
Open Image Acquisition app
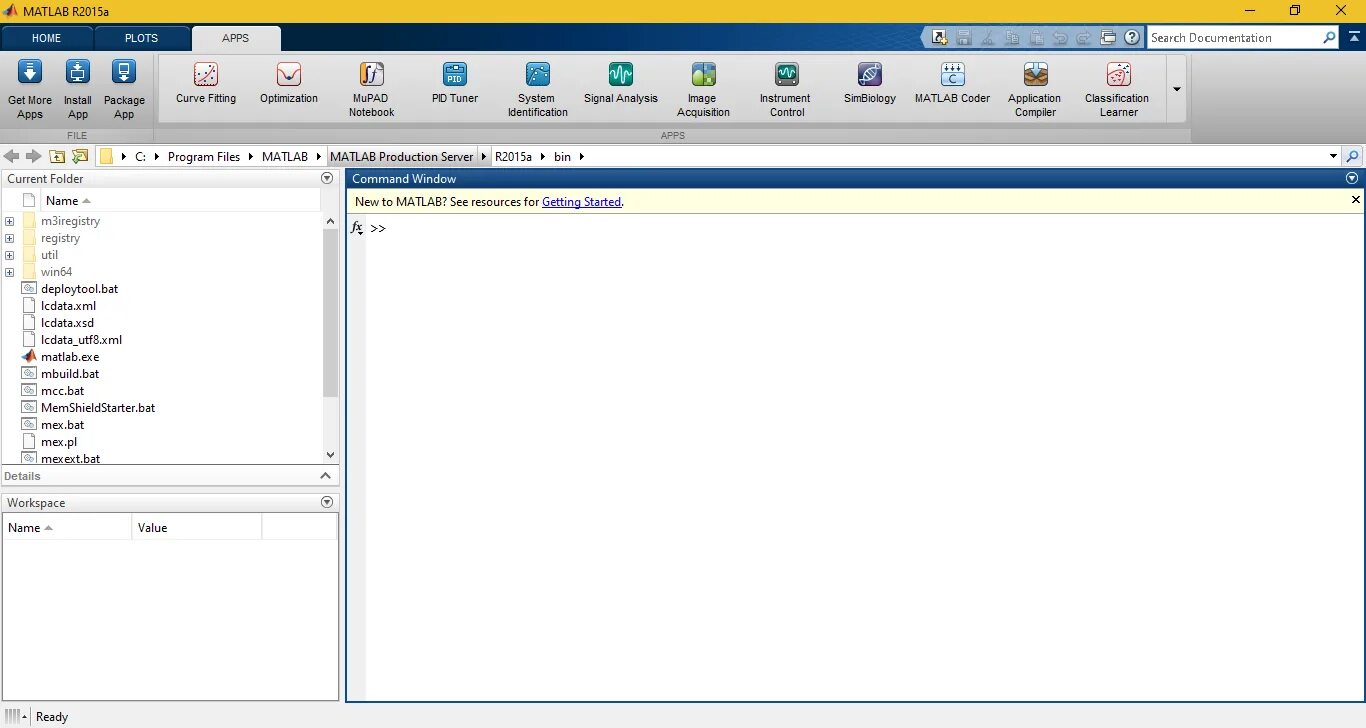click(703, 90)
